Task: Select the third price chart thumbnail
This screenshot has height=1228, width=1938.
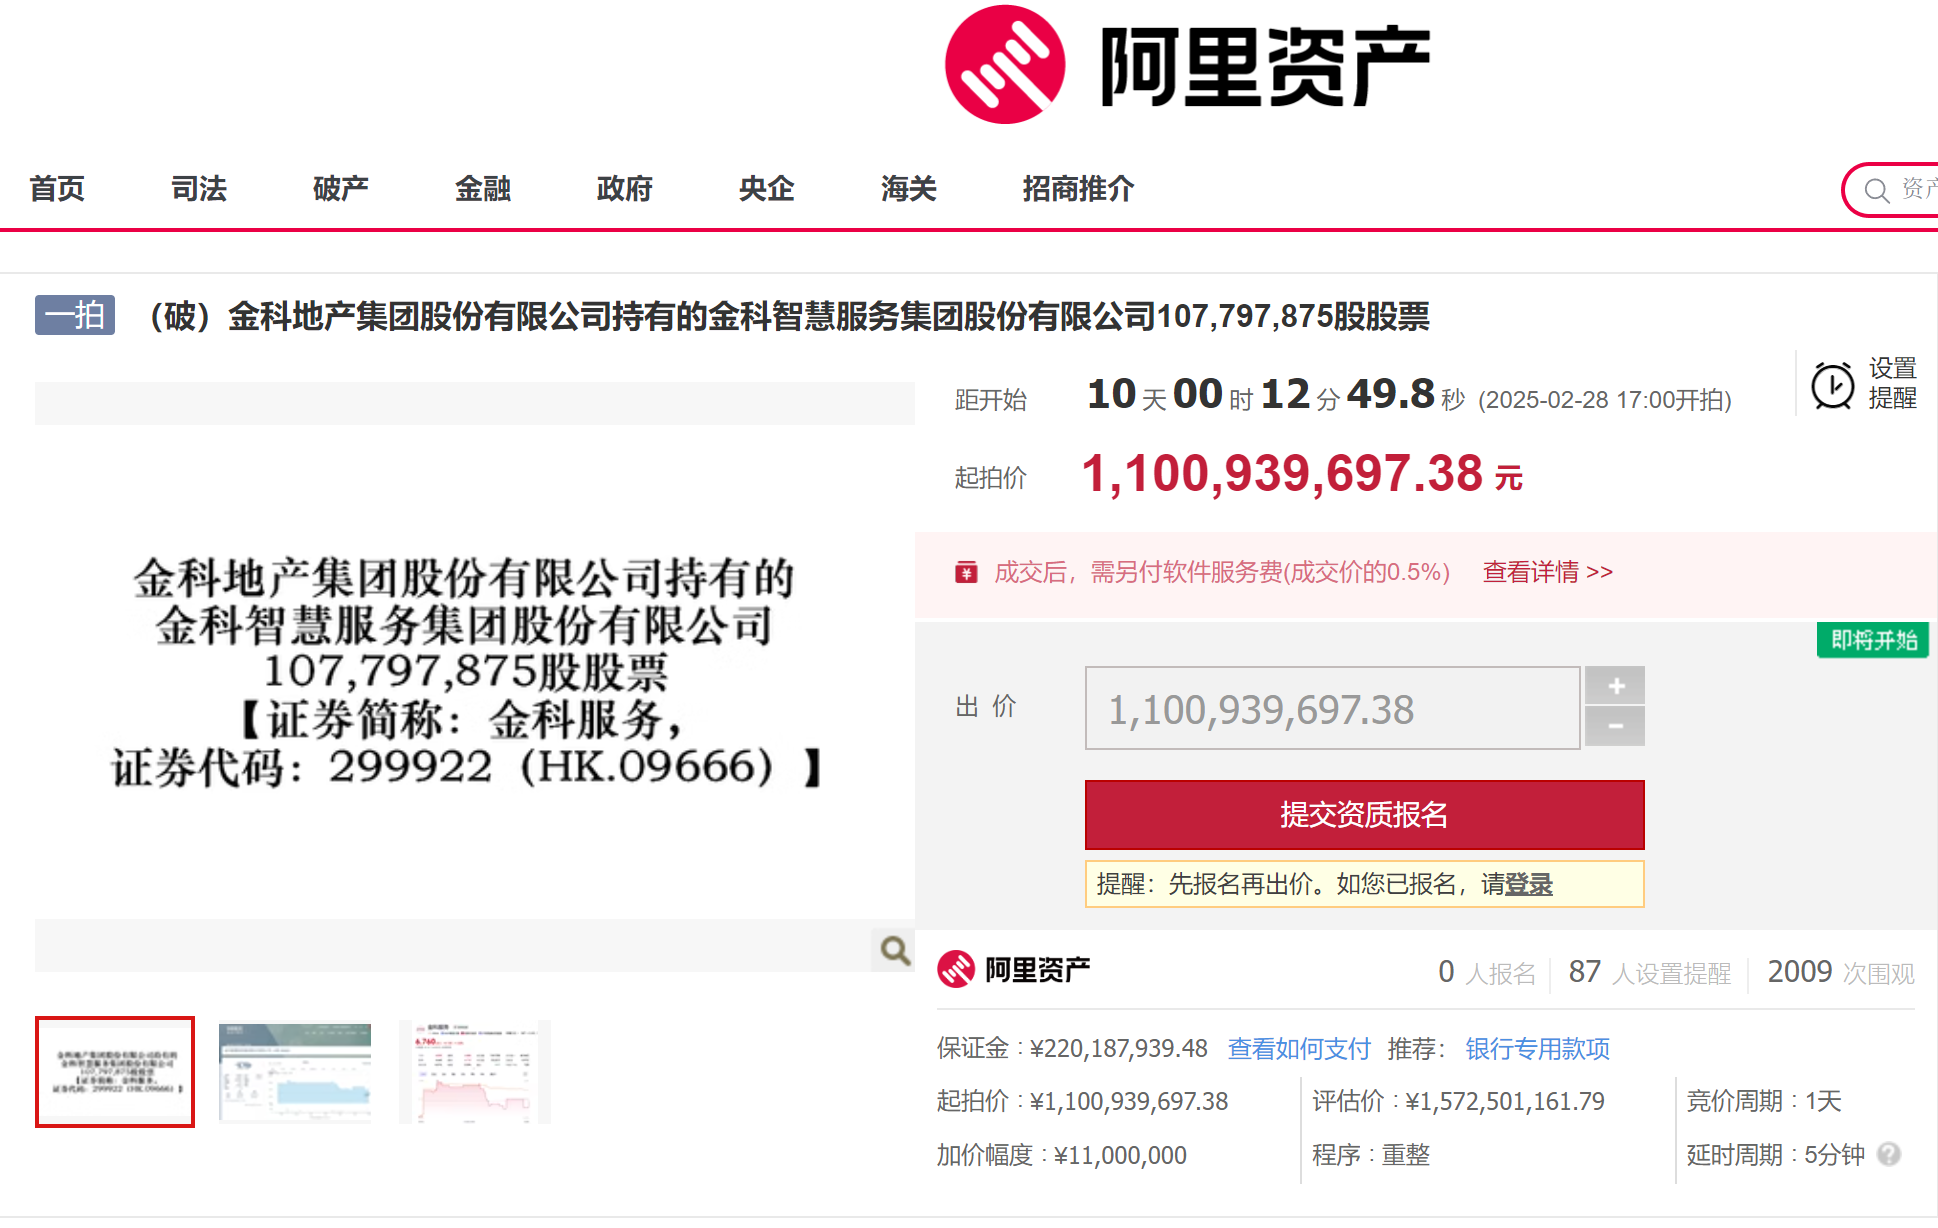Action: (474, 1072)
